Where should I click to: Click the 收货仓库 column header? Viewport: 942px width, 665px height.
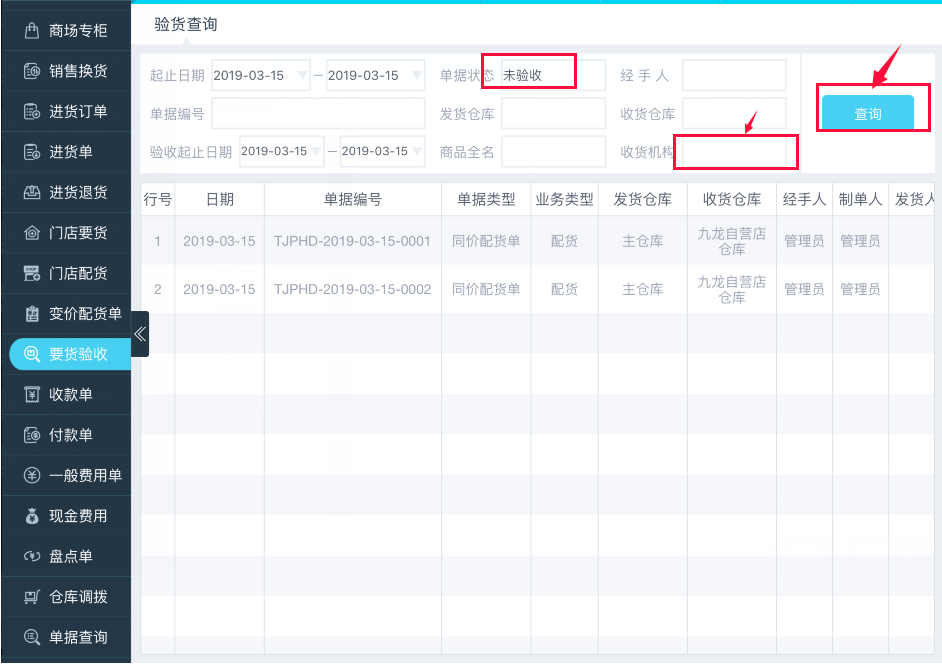(732, 199)
